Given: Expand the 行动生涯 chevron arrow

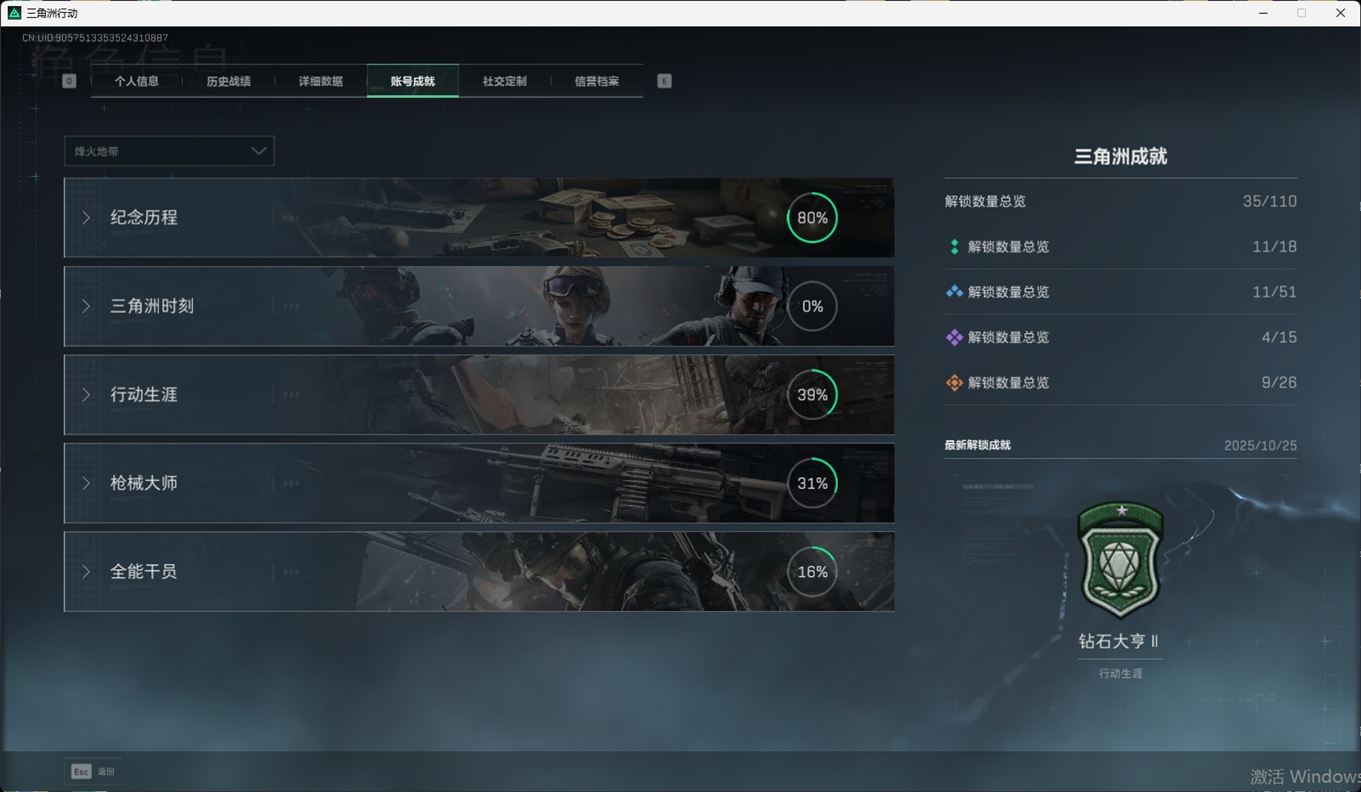Looking at the screenshot, I should 86,395.
